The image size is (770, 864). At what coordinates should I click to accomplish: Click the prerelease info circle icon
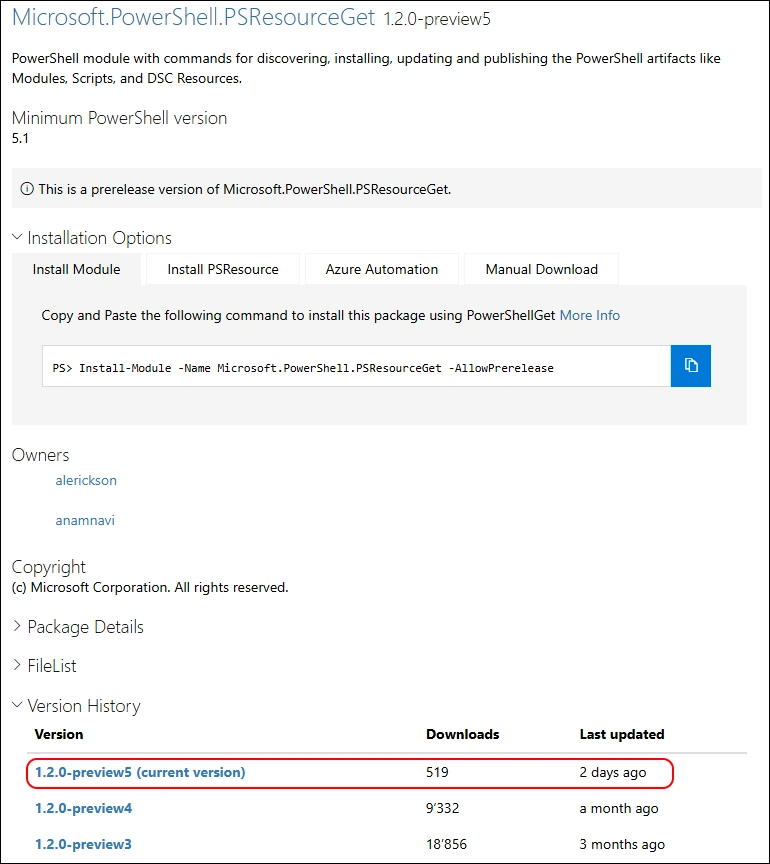click(27, 189)
